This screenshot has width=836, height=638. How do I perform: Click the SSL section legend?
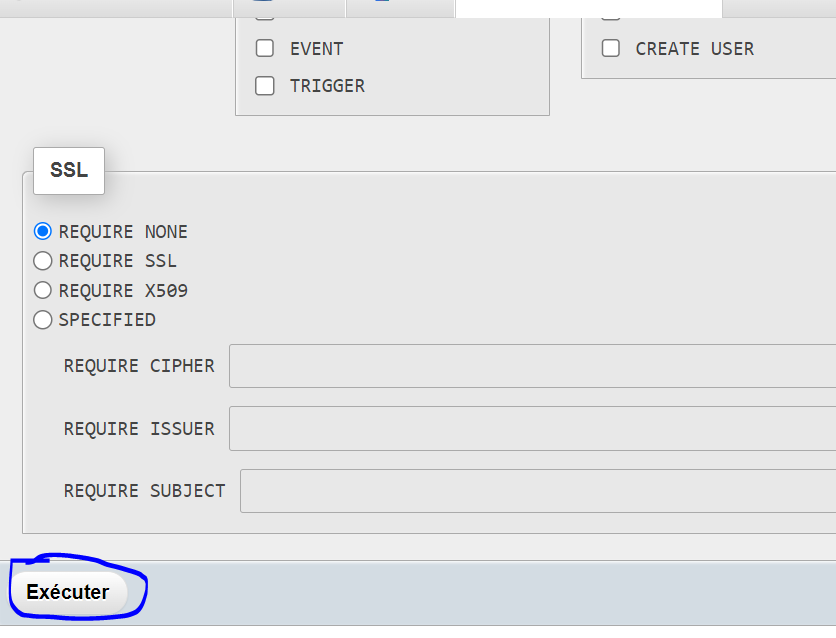[68, 170]
